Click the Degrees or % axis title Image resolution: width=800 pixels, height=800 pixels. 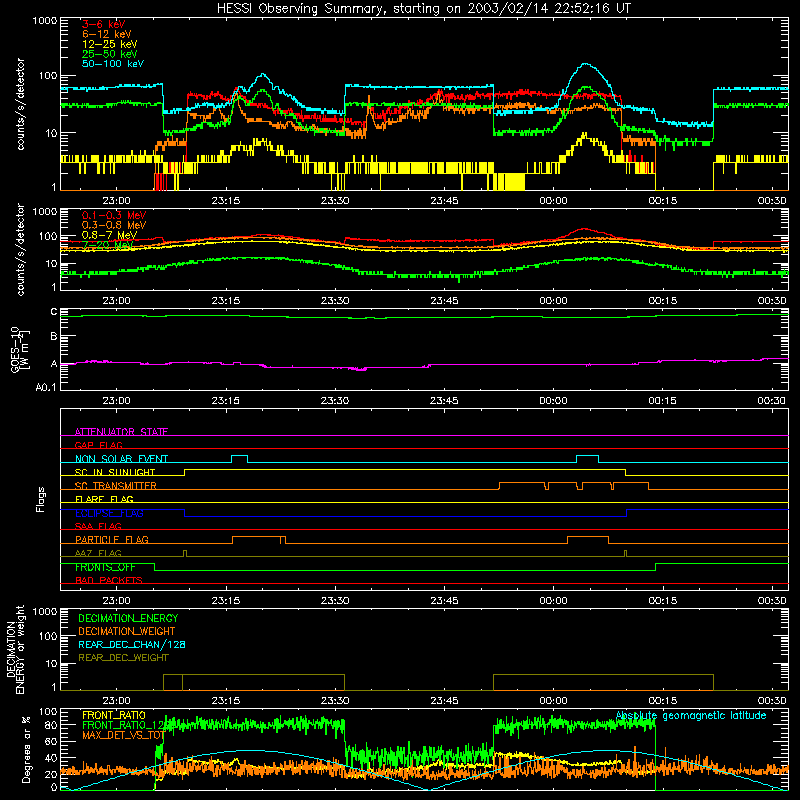[26, 749]
